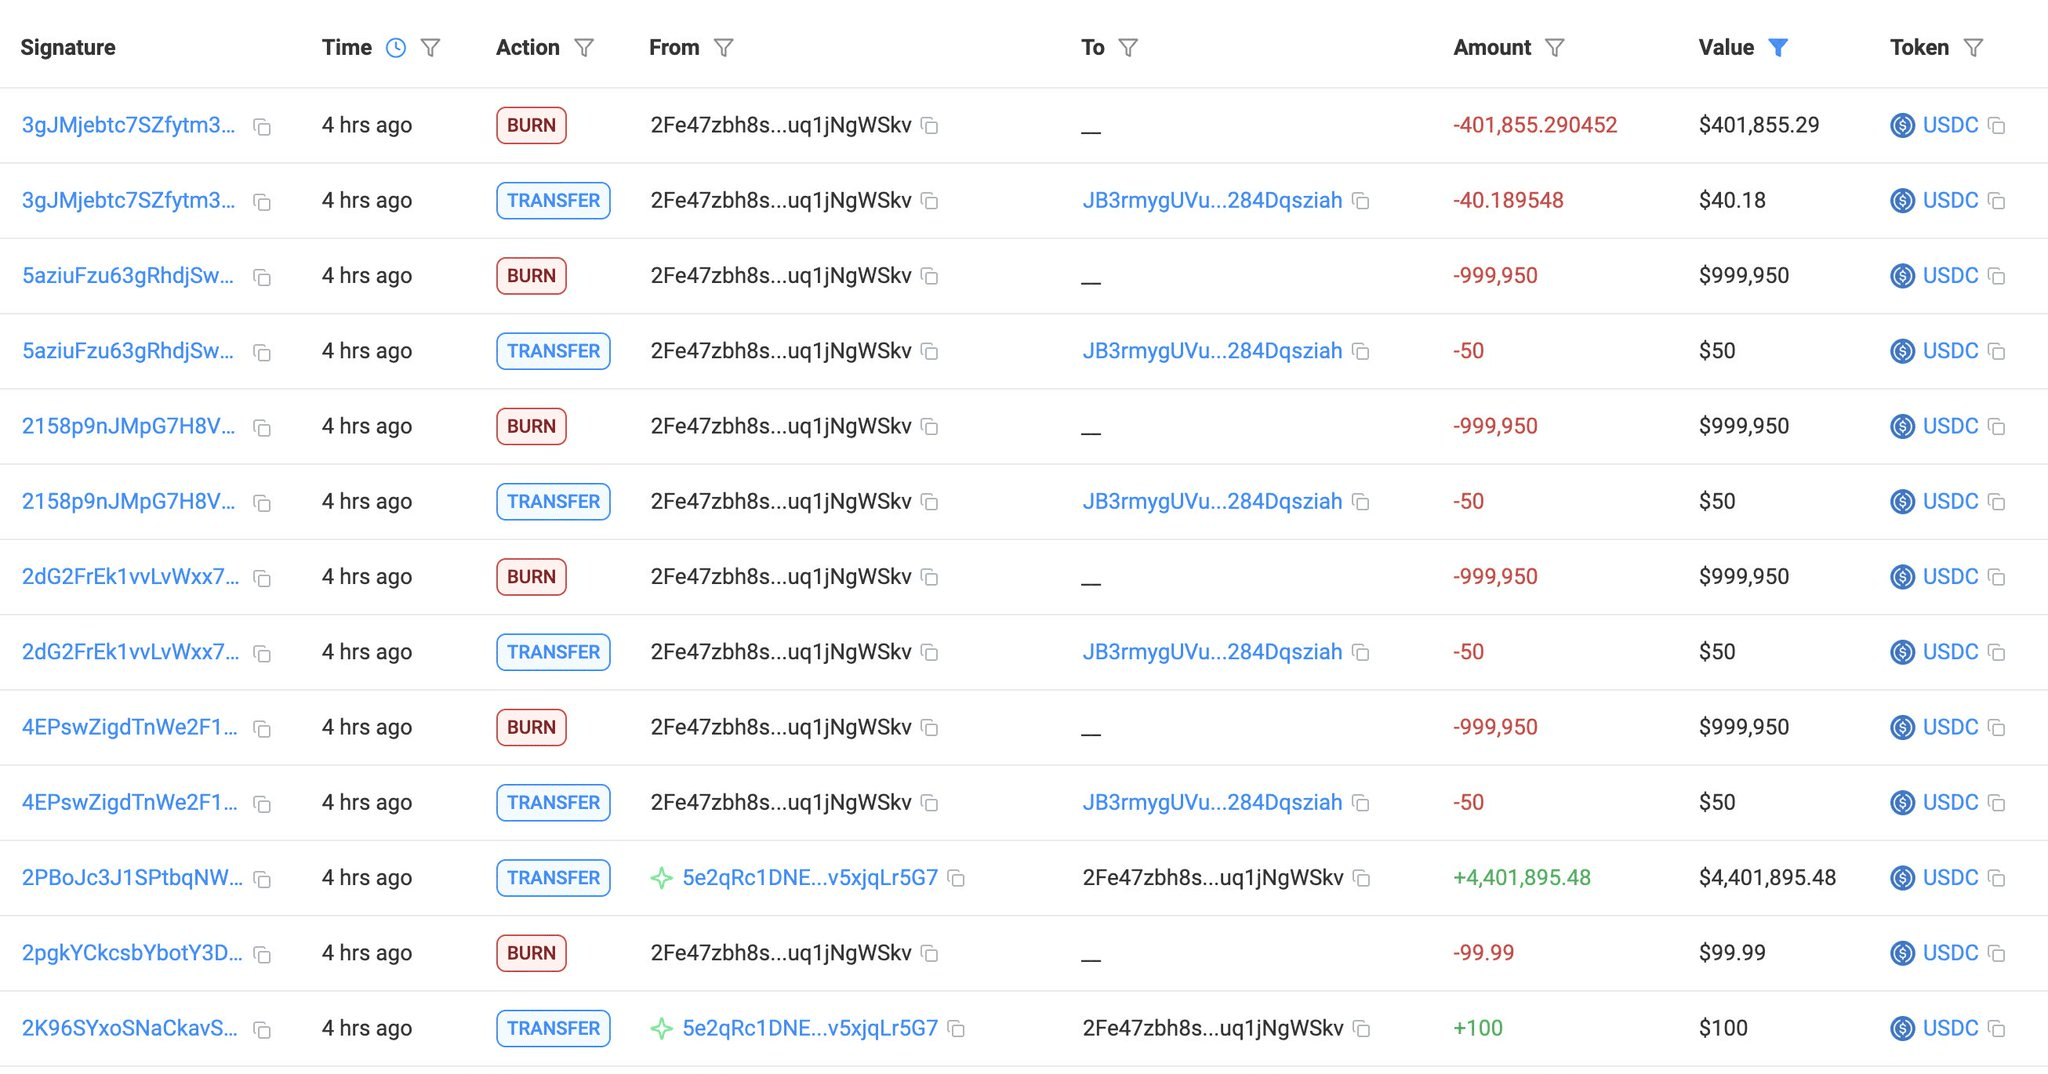
Task: Click the Token column filter icon
Action: coord(1973,48)
